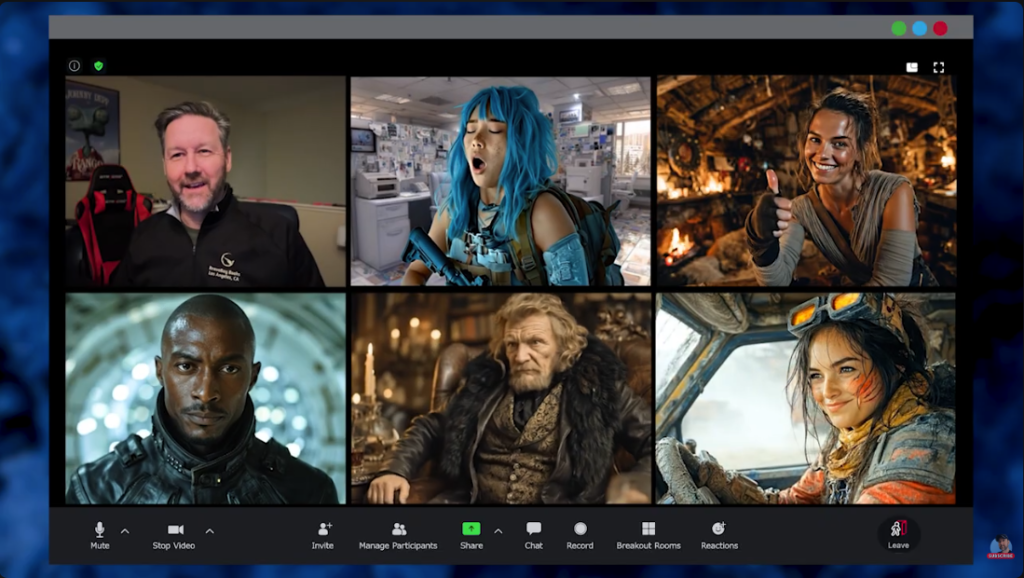Open the Invite panel

pos(322,533)
